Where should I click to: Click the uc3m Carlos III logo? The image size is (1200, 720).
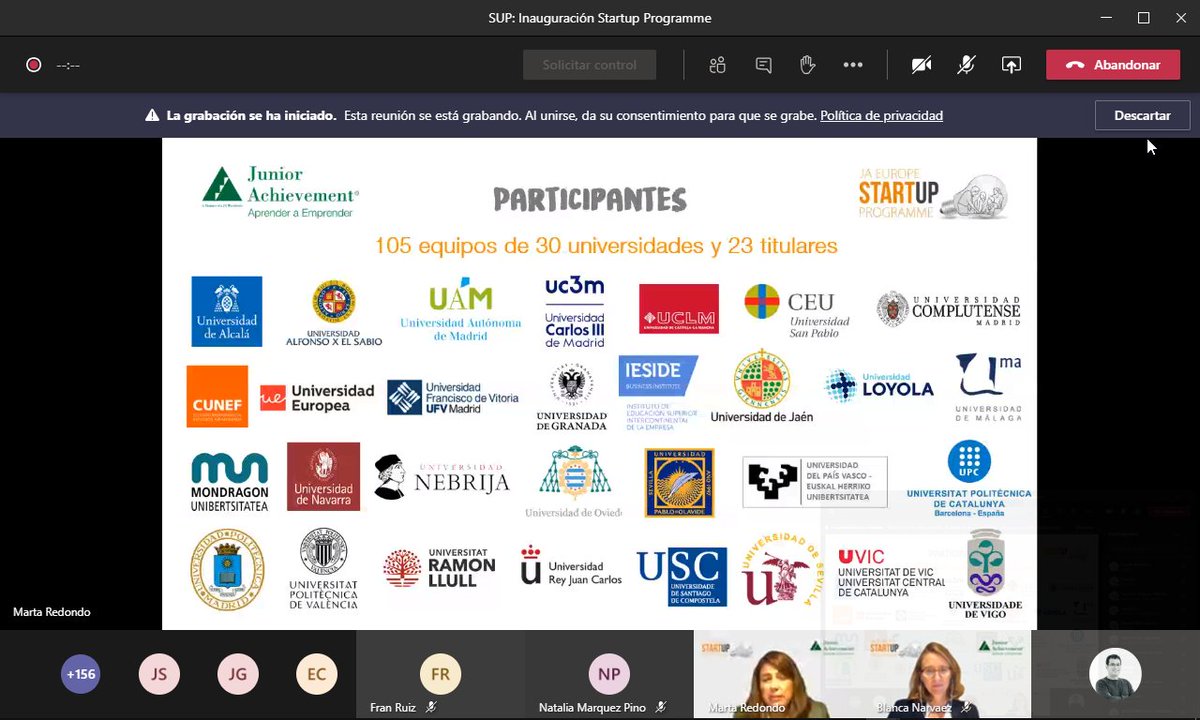pos(575,313)
